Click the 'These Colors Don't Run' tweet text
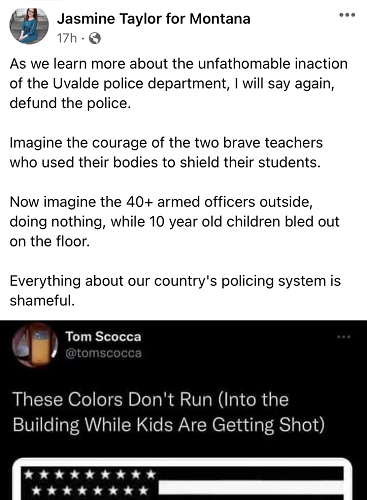The height and width of the screenshot is (500, 367). coord(168,412)
